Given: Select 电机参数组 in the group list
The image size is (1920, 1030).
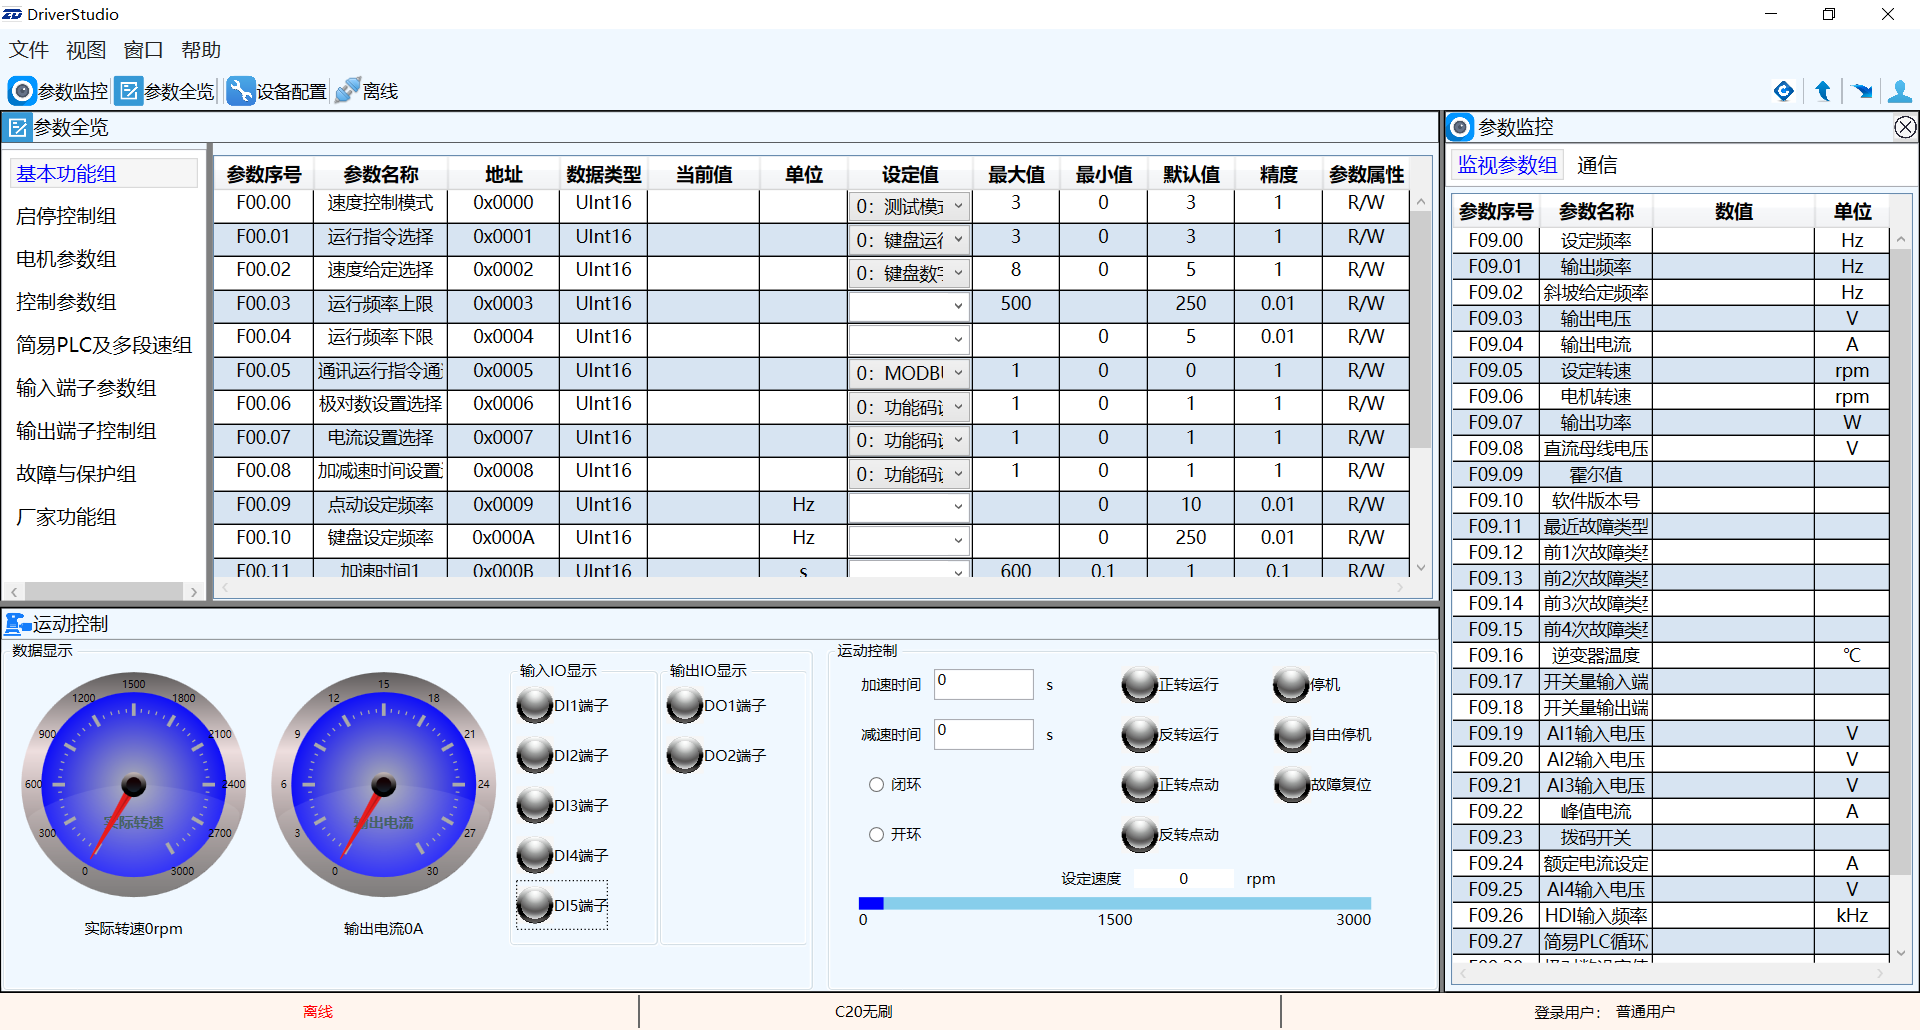Looking at the screenshot, I should (66, 259).
